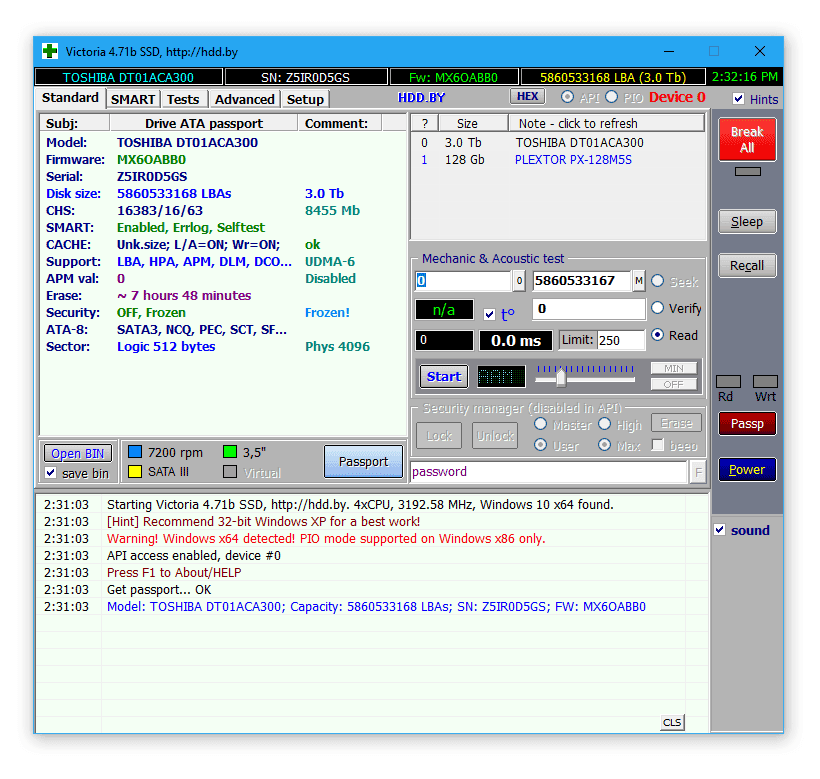Clear the log with CLS button

coord(672,722)
